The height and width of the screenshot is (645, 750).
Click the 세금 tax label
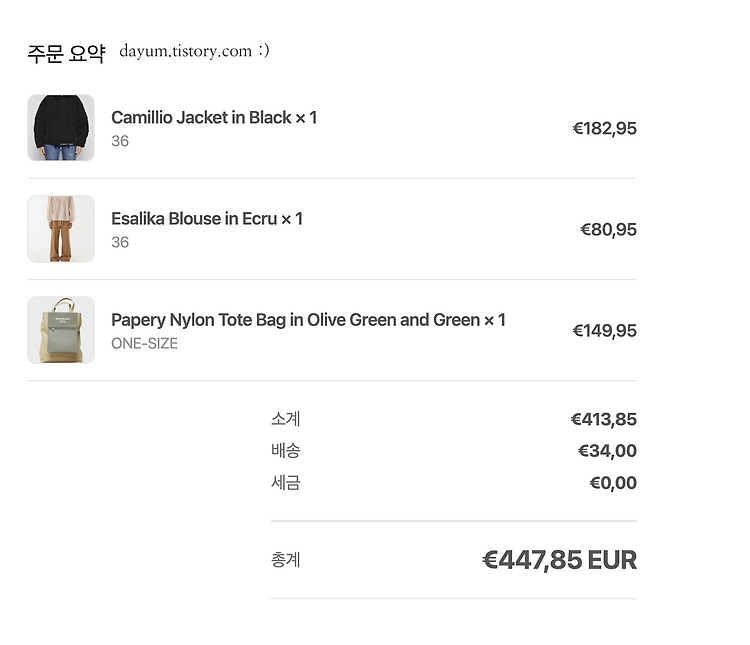(x=286, y=482)
